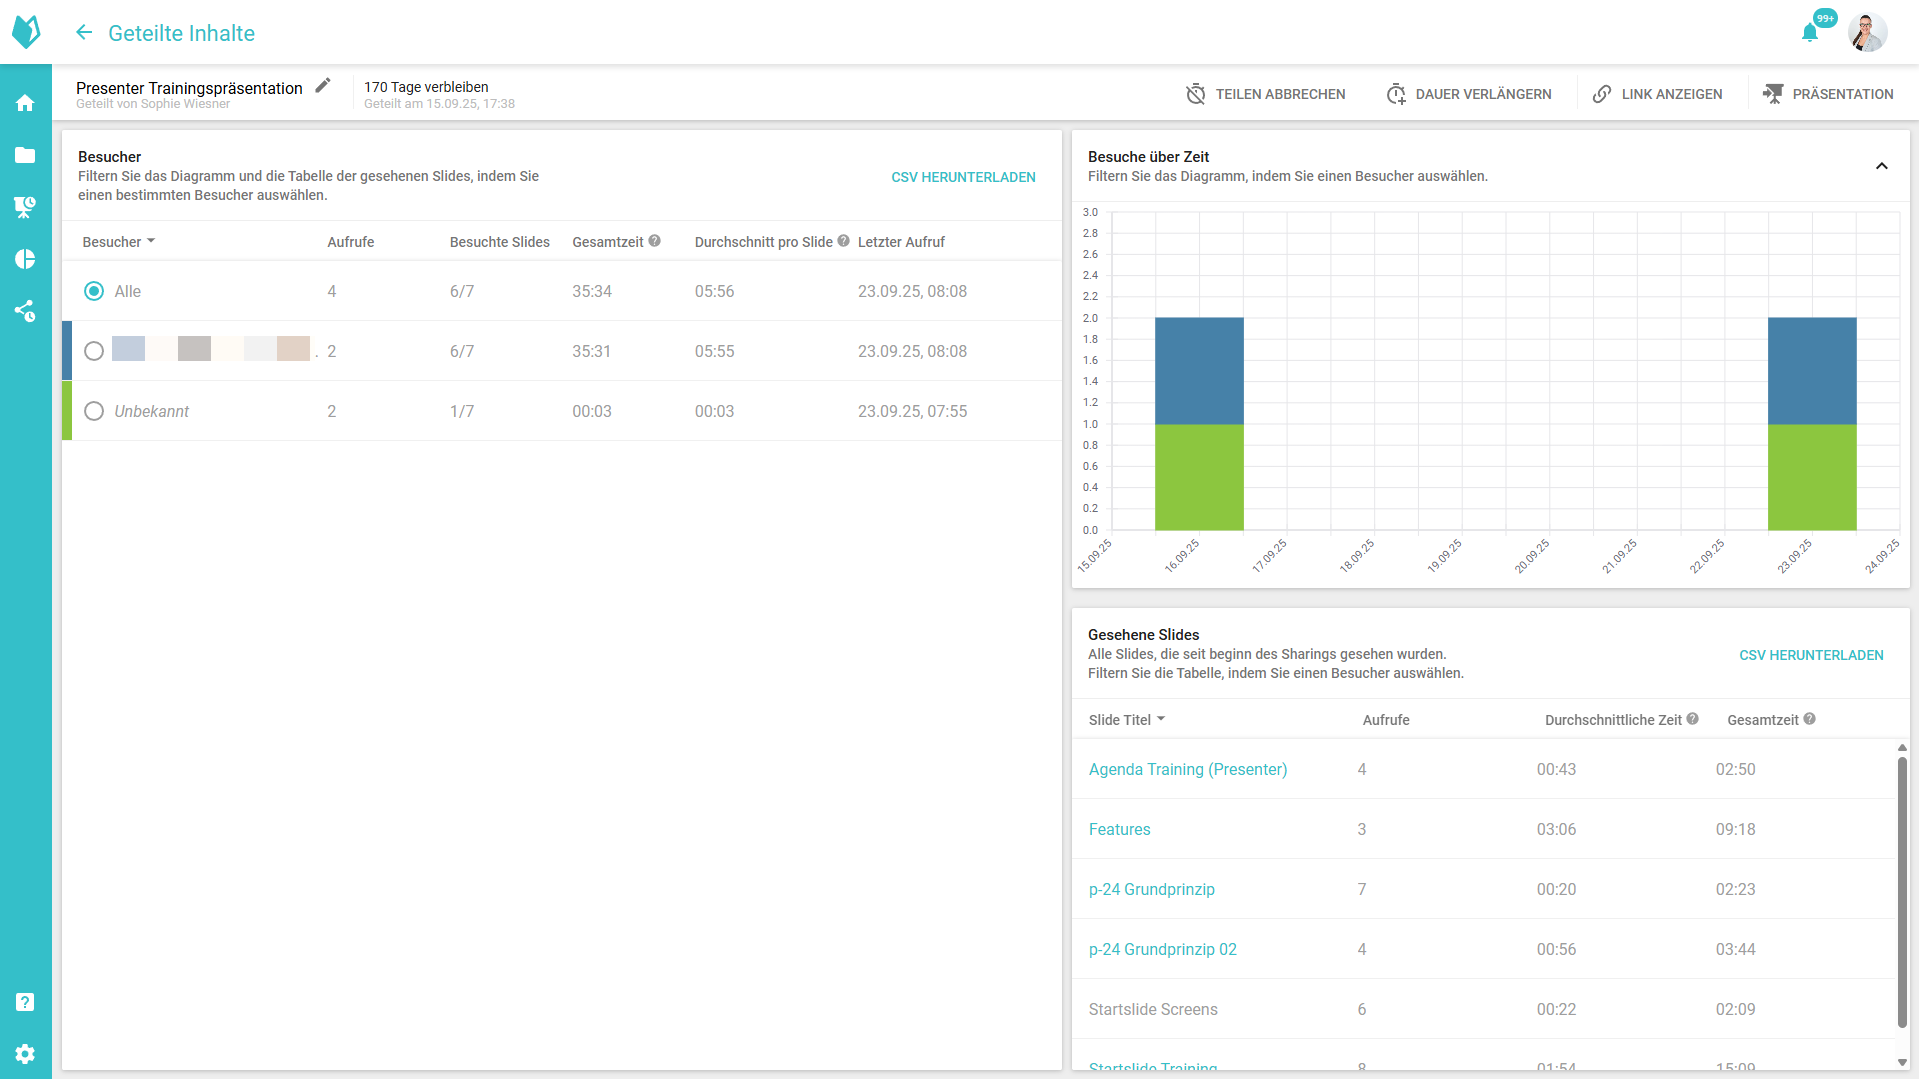
Task: Open the help question mark icon
Action: click(25, 1002)
